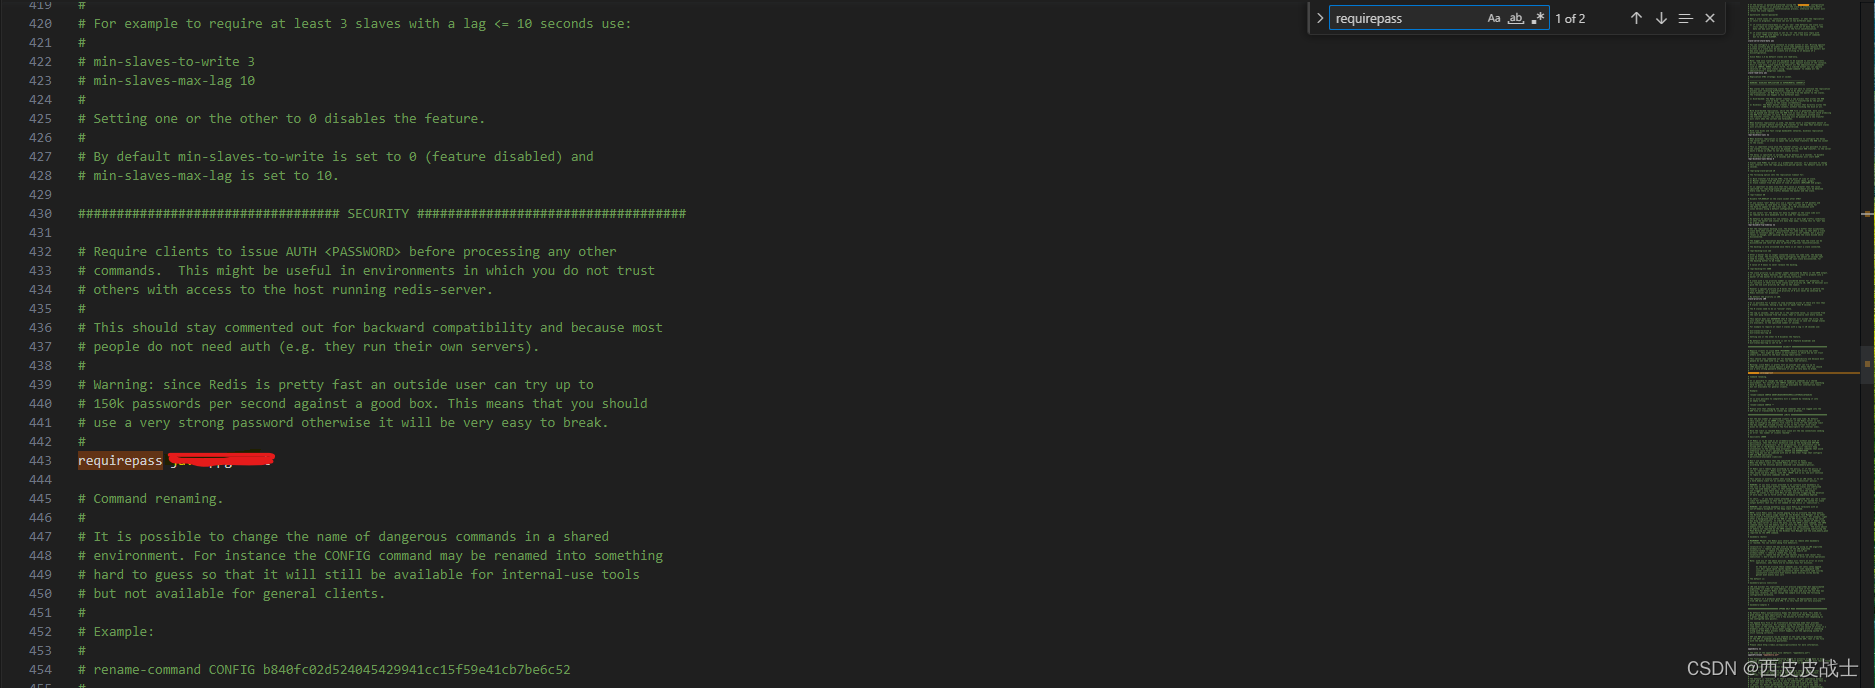Click line number 443 in the gutter
The image size is (1875, 688).
click(40, 460)
